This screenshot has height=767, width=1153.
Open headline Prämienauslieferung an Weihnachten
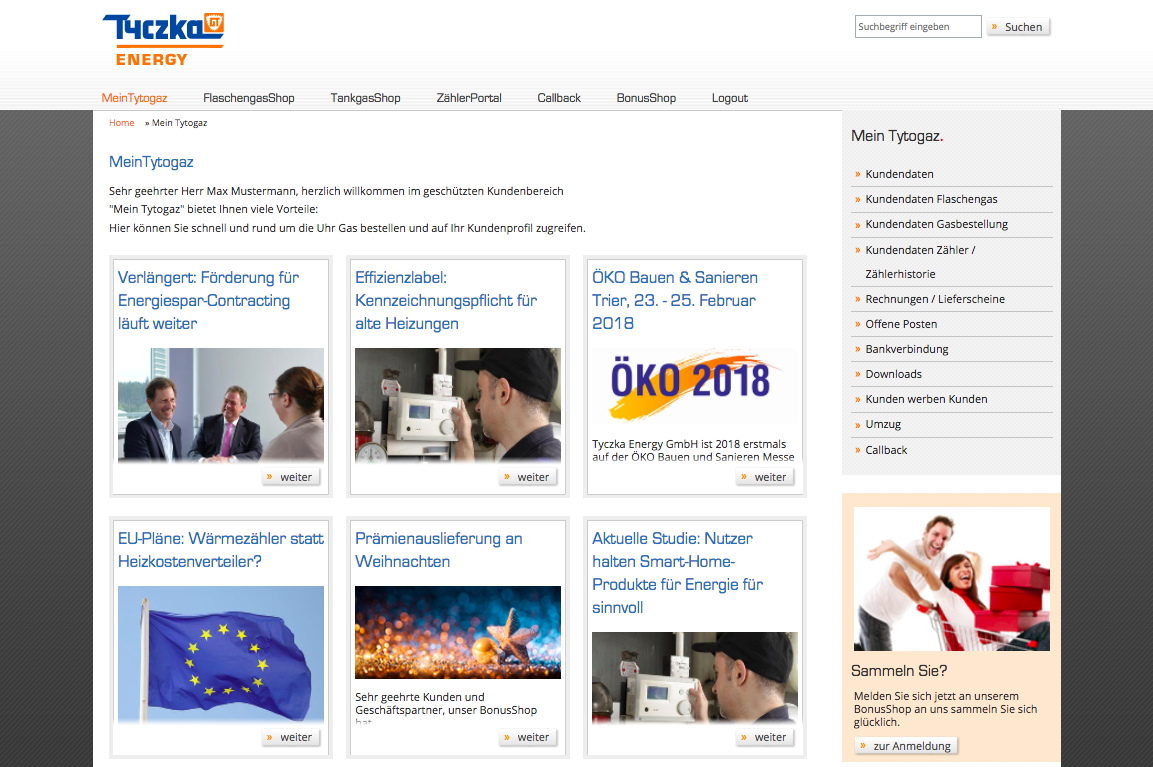(x=439, y=550)
